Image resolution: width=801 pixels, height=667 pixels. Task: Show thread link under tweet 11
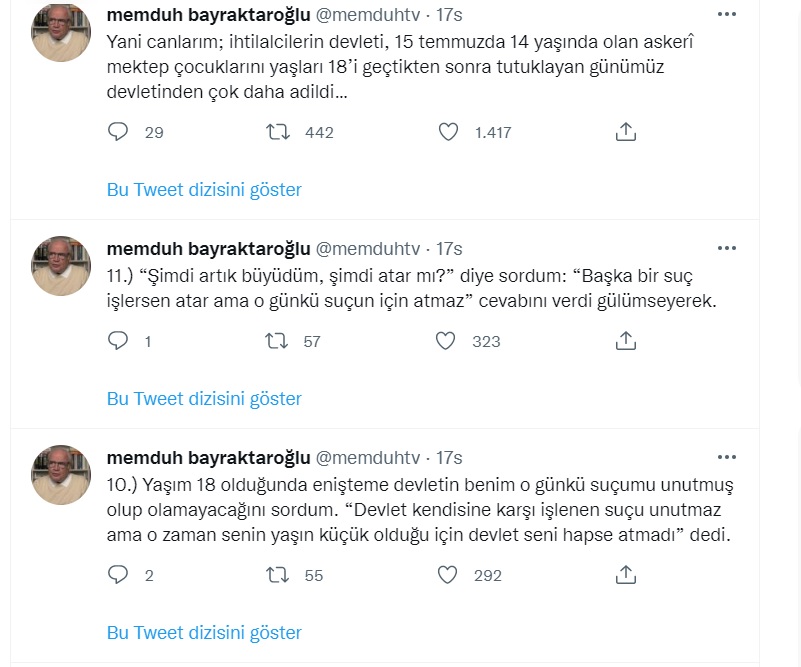204,398
